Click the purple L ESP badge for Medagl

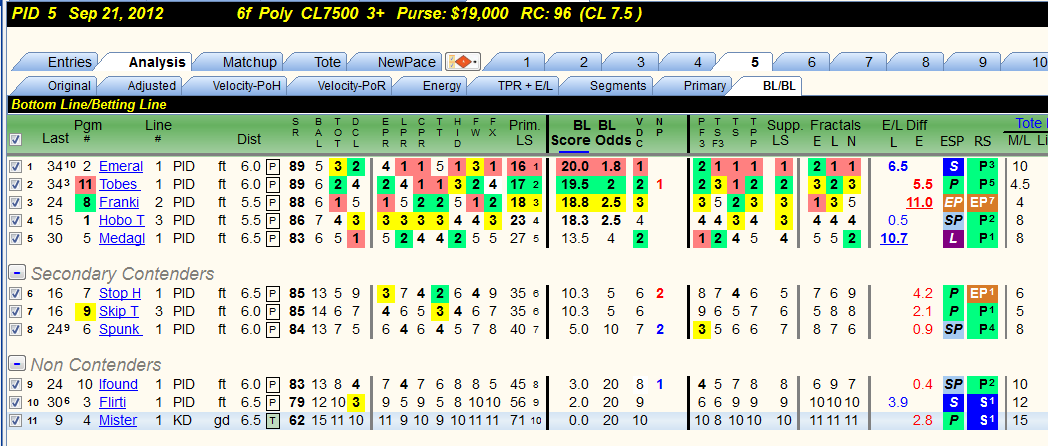(953, 239)
